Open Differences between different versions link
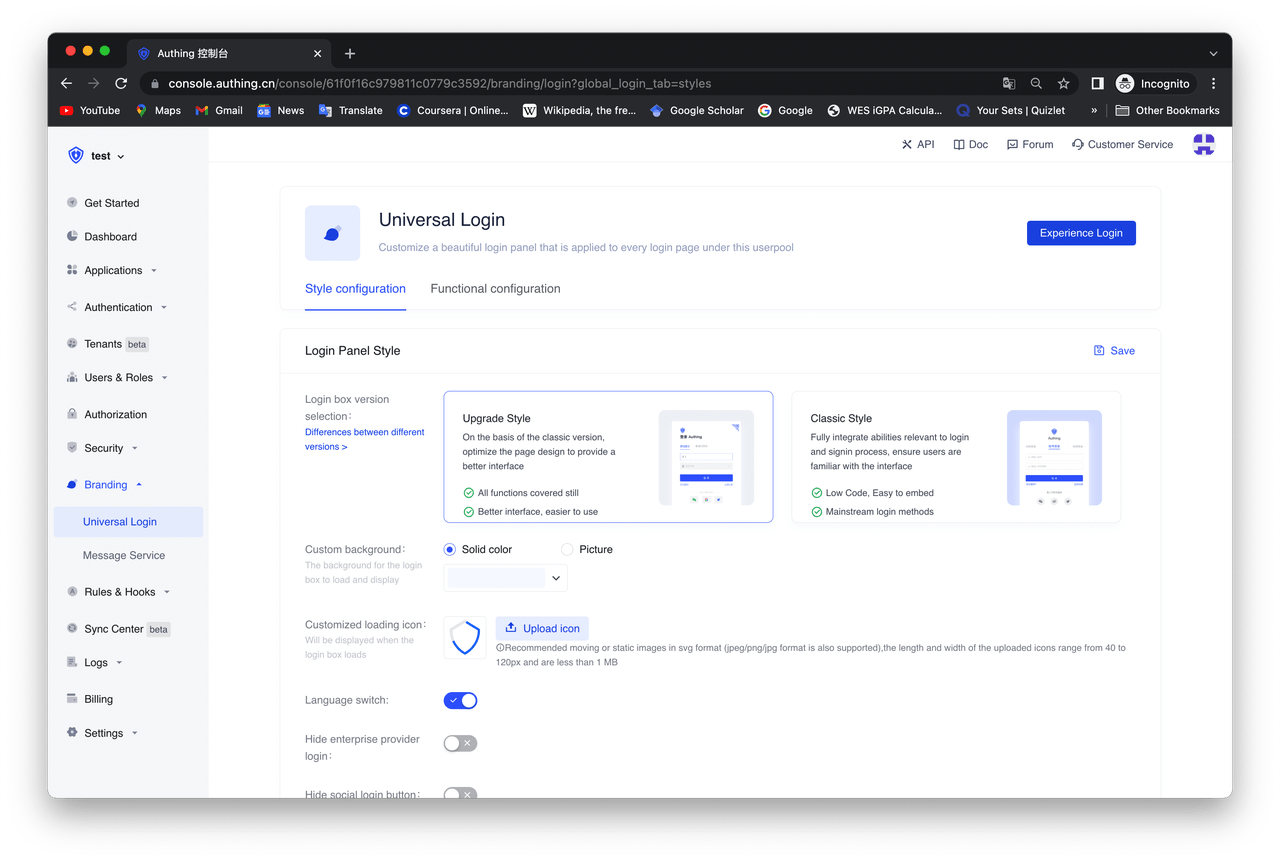 point(364,440)
